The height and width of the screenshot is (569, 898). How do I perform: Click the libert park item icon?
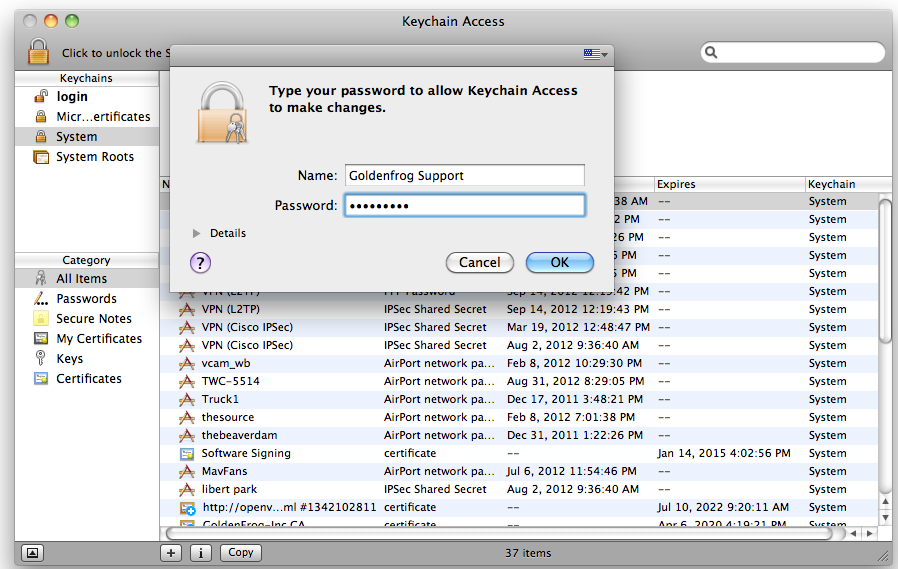pyautogui.click(x=187, y=489)
